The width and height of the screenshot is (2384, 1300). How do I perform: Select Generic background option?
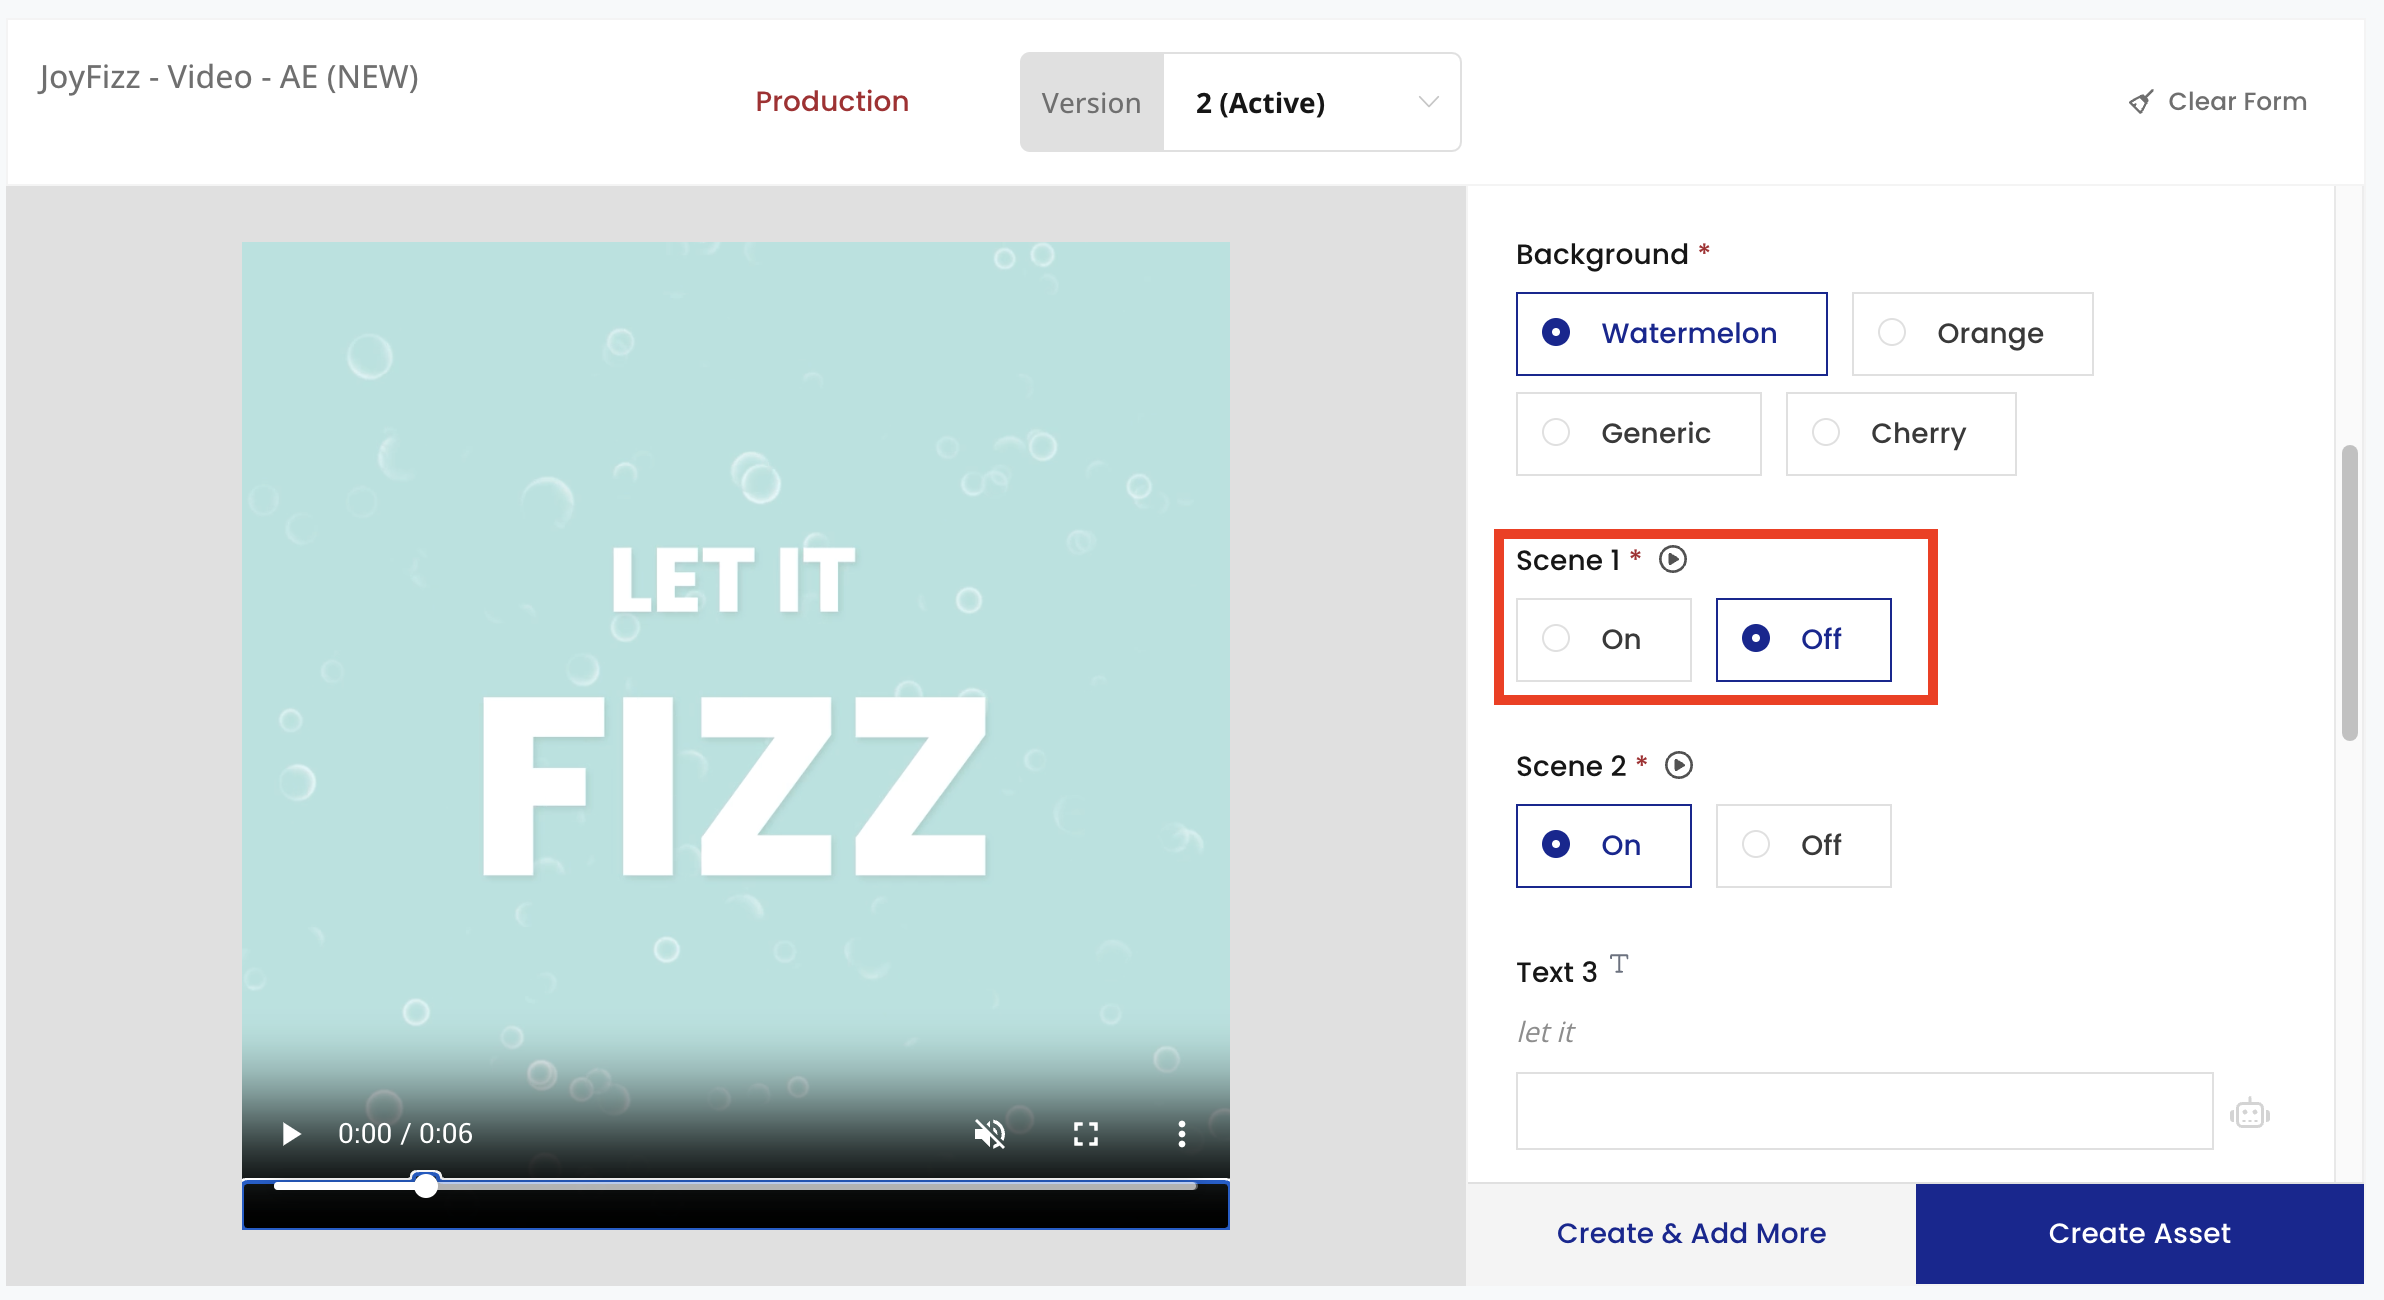tap(1638, 433)
